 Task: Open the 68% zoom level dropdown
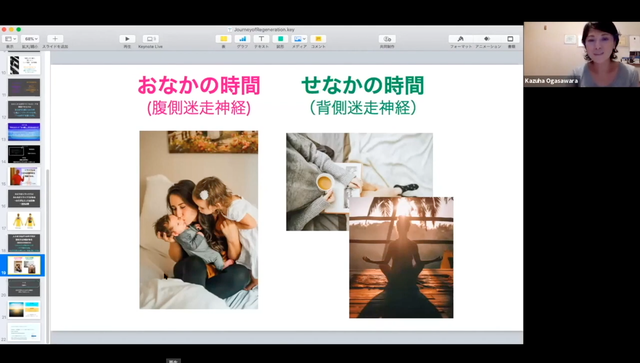pyautogui.click(x=31, y=39)
